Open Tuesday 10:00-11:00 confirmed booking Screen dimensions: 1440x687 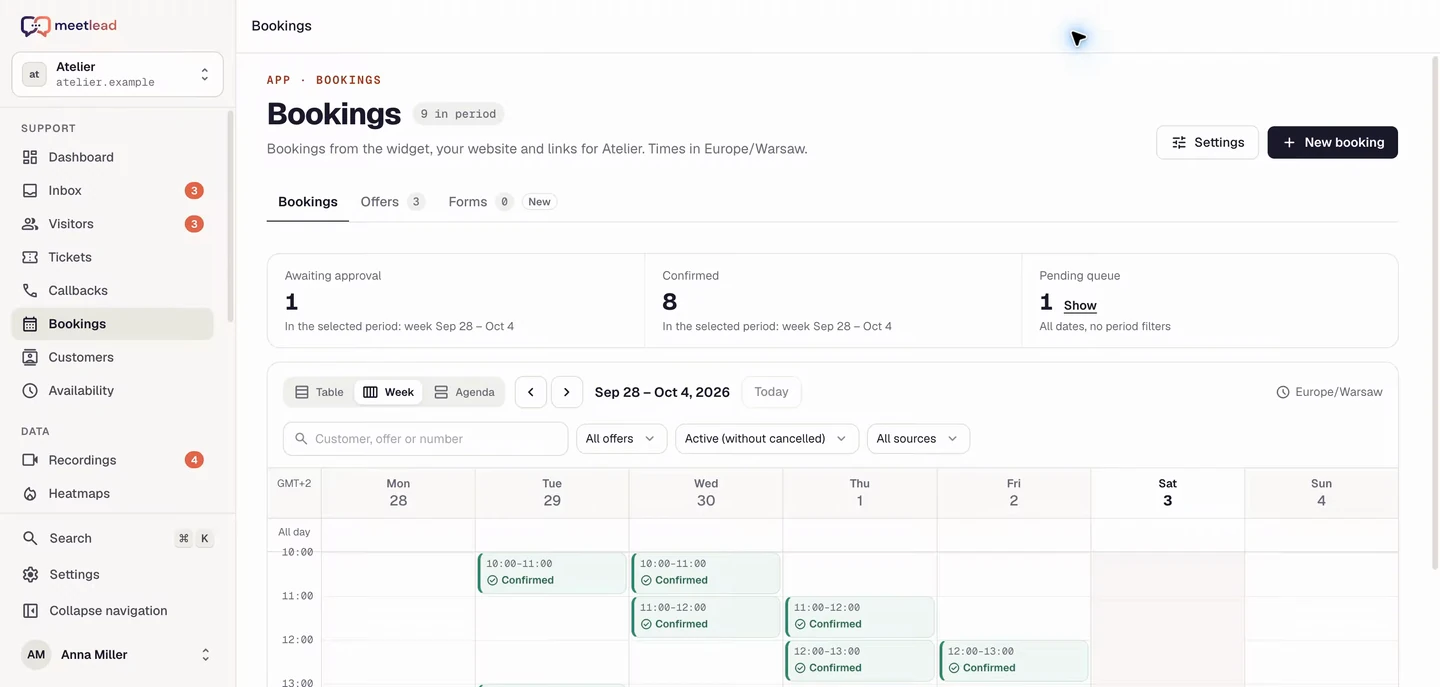click(x=552, y=573)
